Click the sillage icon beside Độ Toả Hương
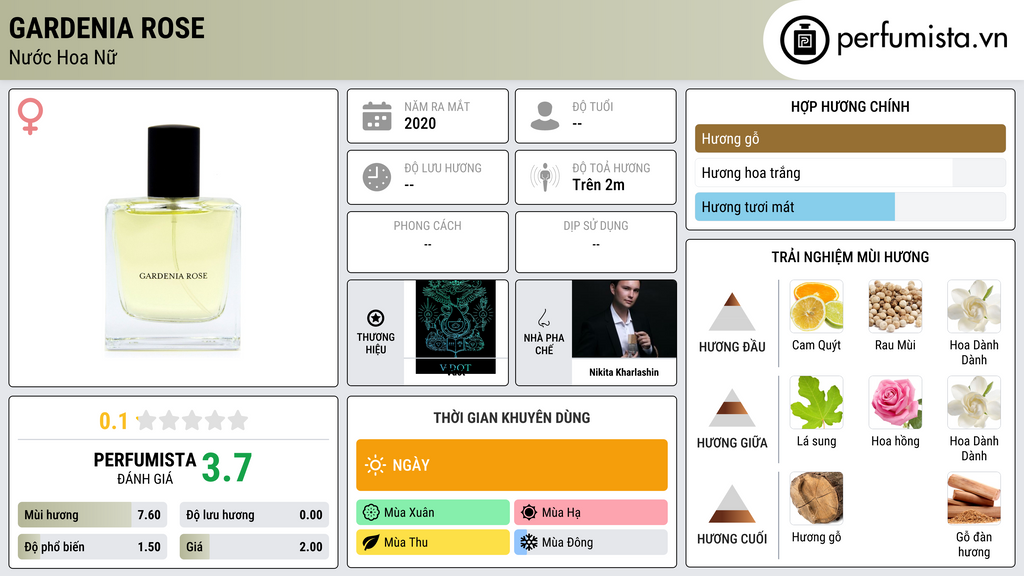1024x576 pixels. tap(545, 177)
